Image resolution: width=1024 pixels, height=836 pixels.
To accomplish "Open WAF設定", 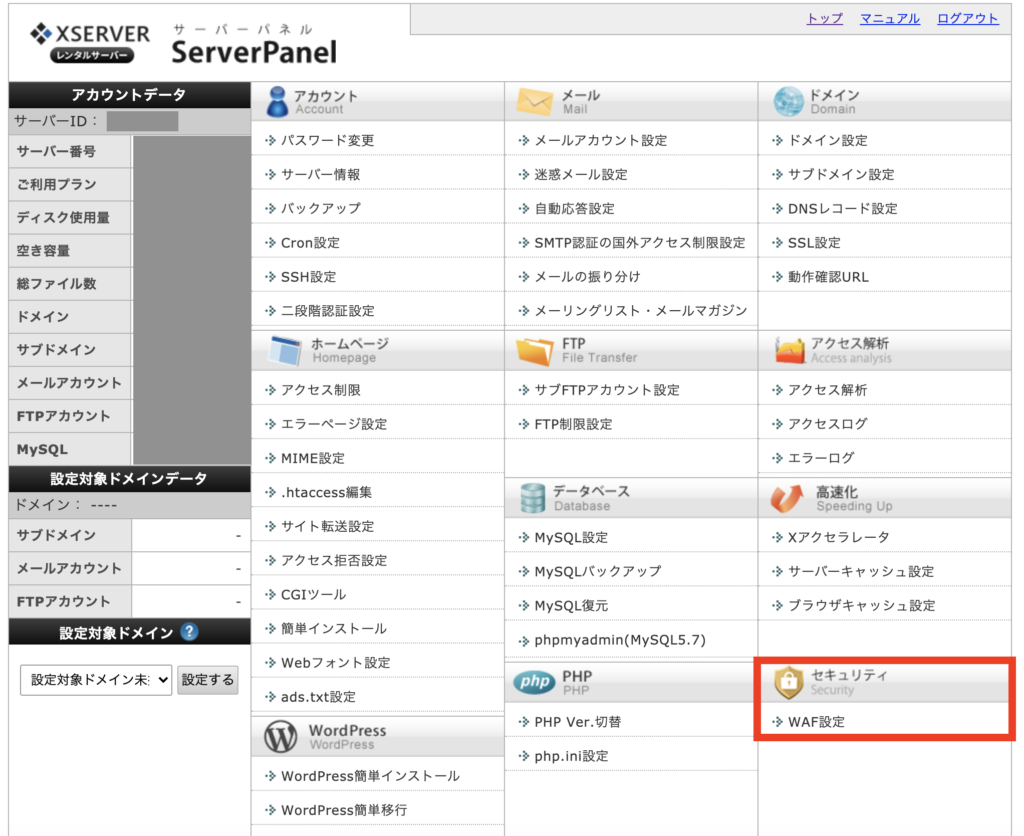I will (x=816, y=722).
